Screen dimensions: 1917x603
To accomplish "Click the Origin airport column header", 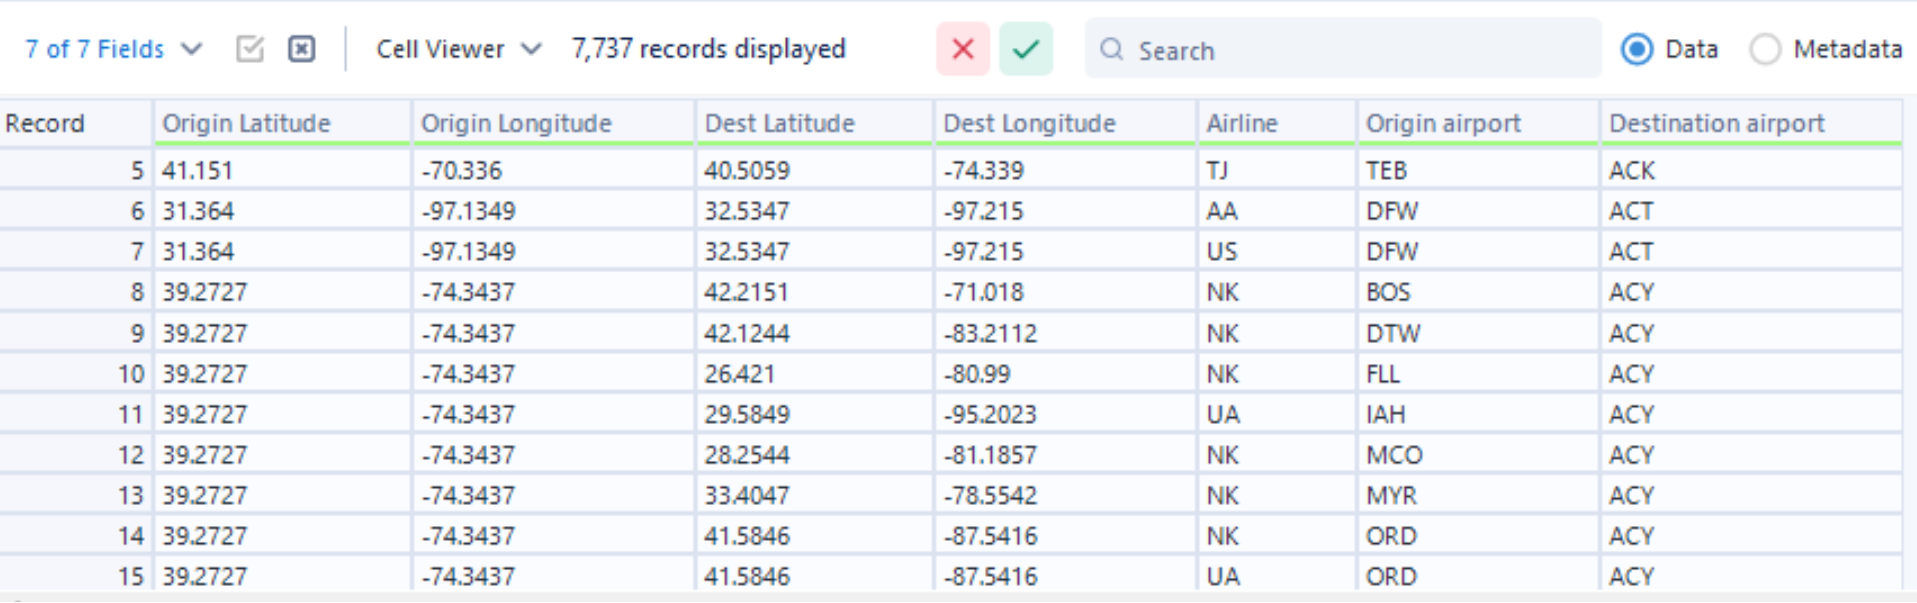I will [x=1443, y=123].
